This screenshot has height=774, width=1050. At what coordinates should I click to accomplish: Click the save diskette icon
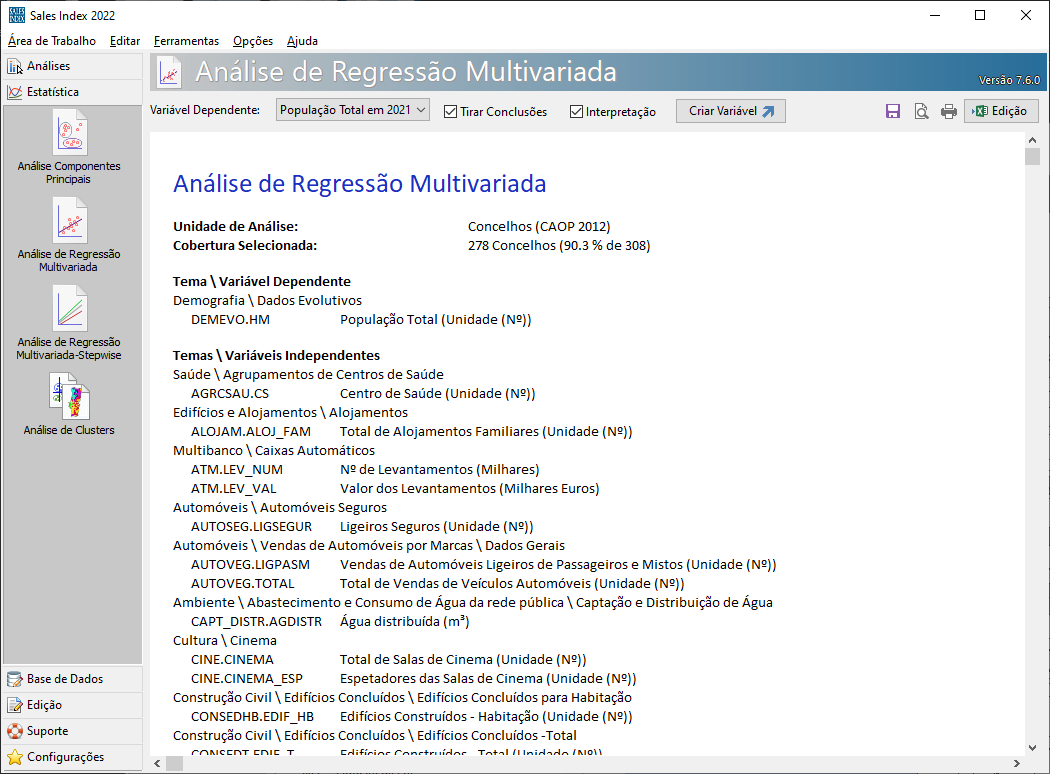tap(893, 112)
